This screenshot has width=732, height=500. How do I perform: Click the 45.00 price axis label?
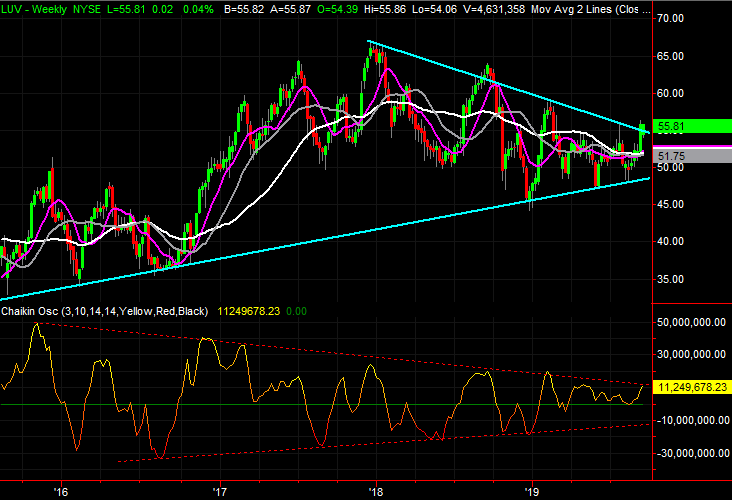(670, 204)
